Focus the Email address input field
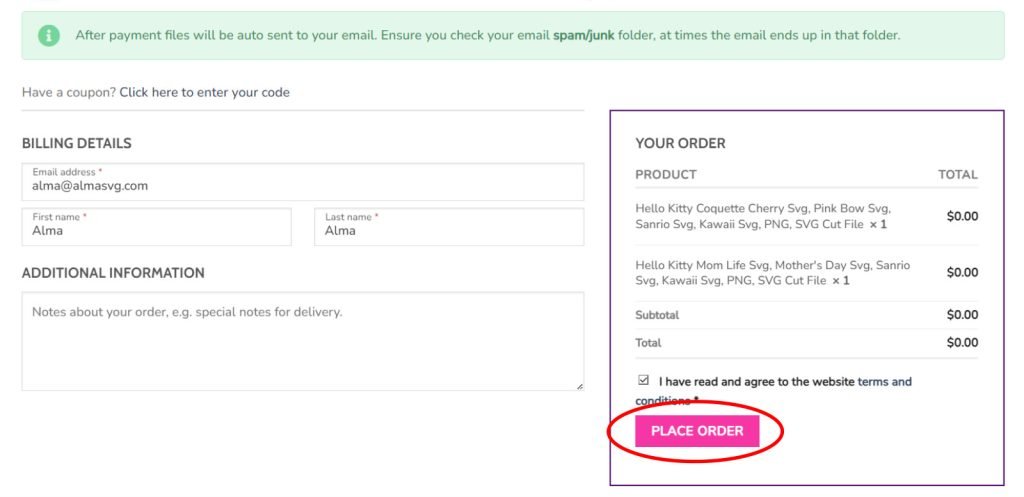 [x=302, y=186]
